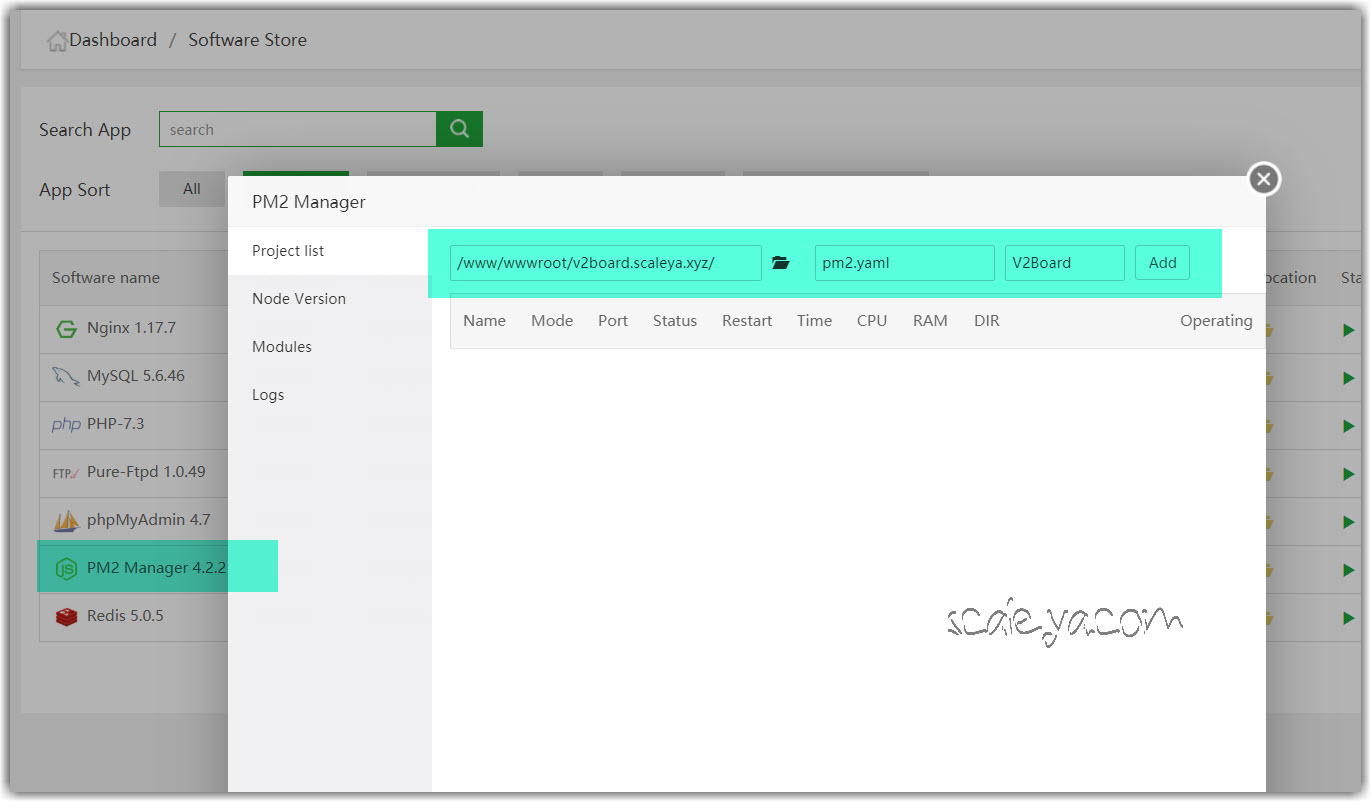The height and width of the screenshot is (802, 1371).
Task: Switch to the Node Version tab
Action: pos(299,299)
